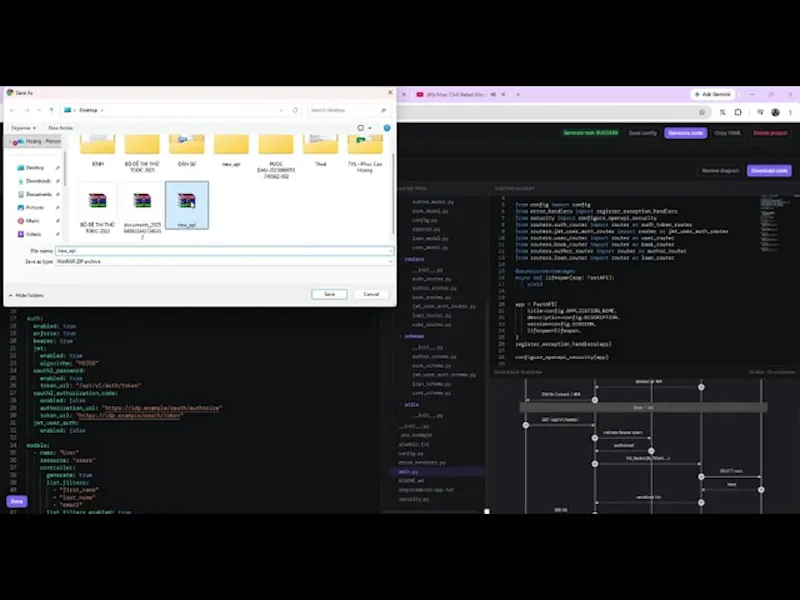
Task: Select Music in the navigation pane
Action: coord(33,220)
